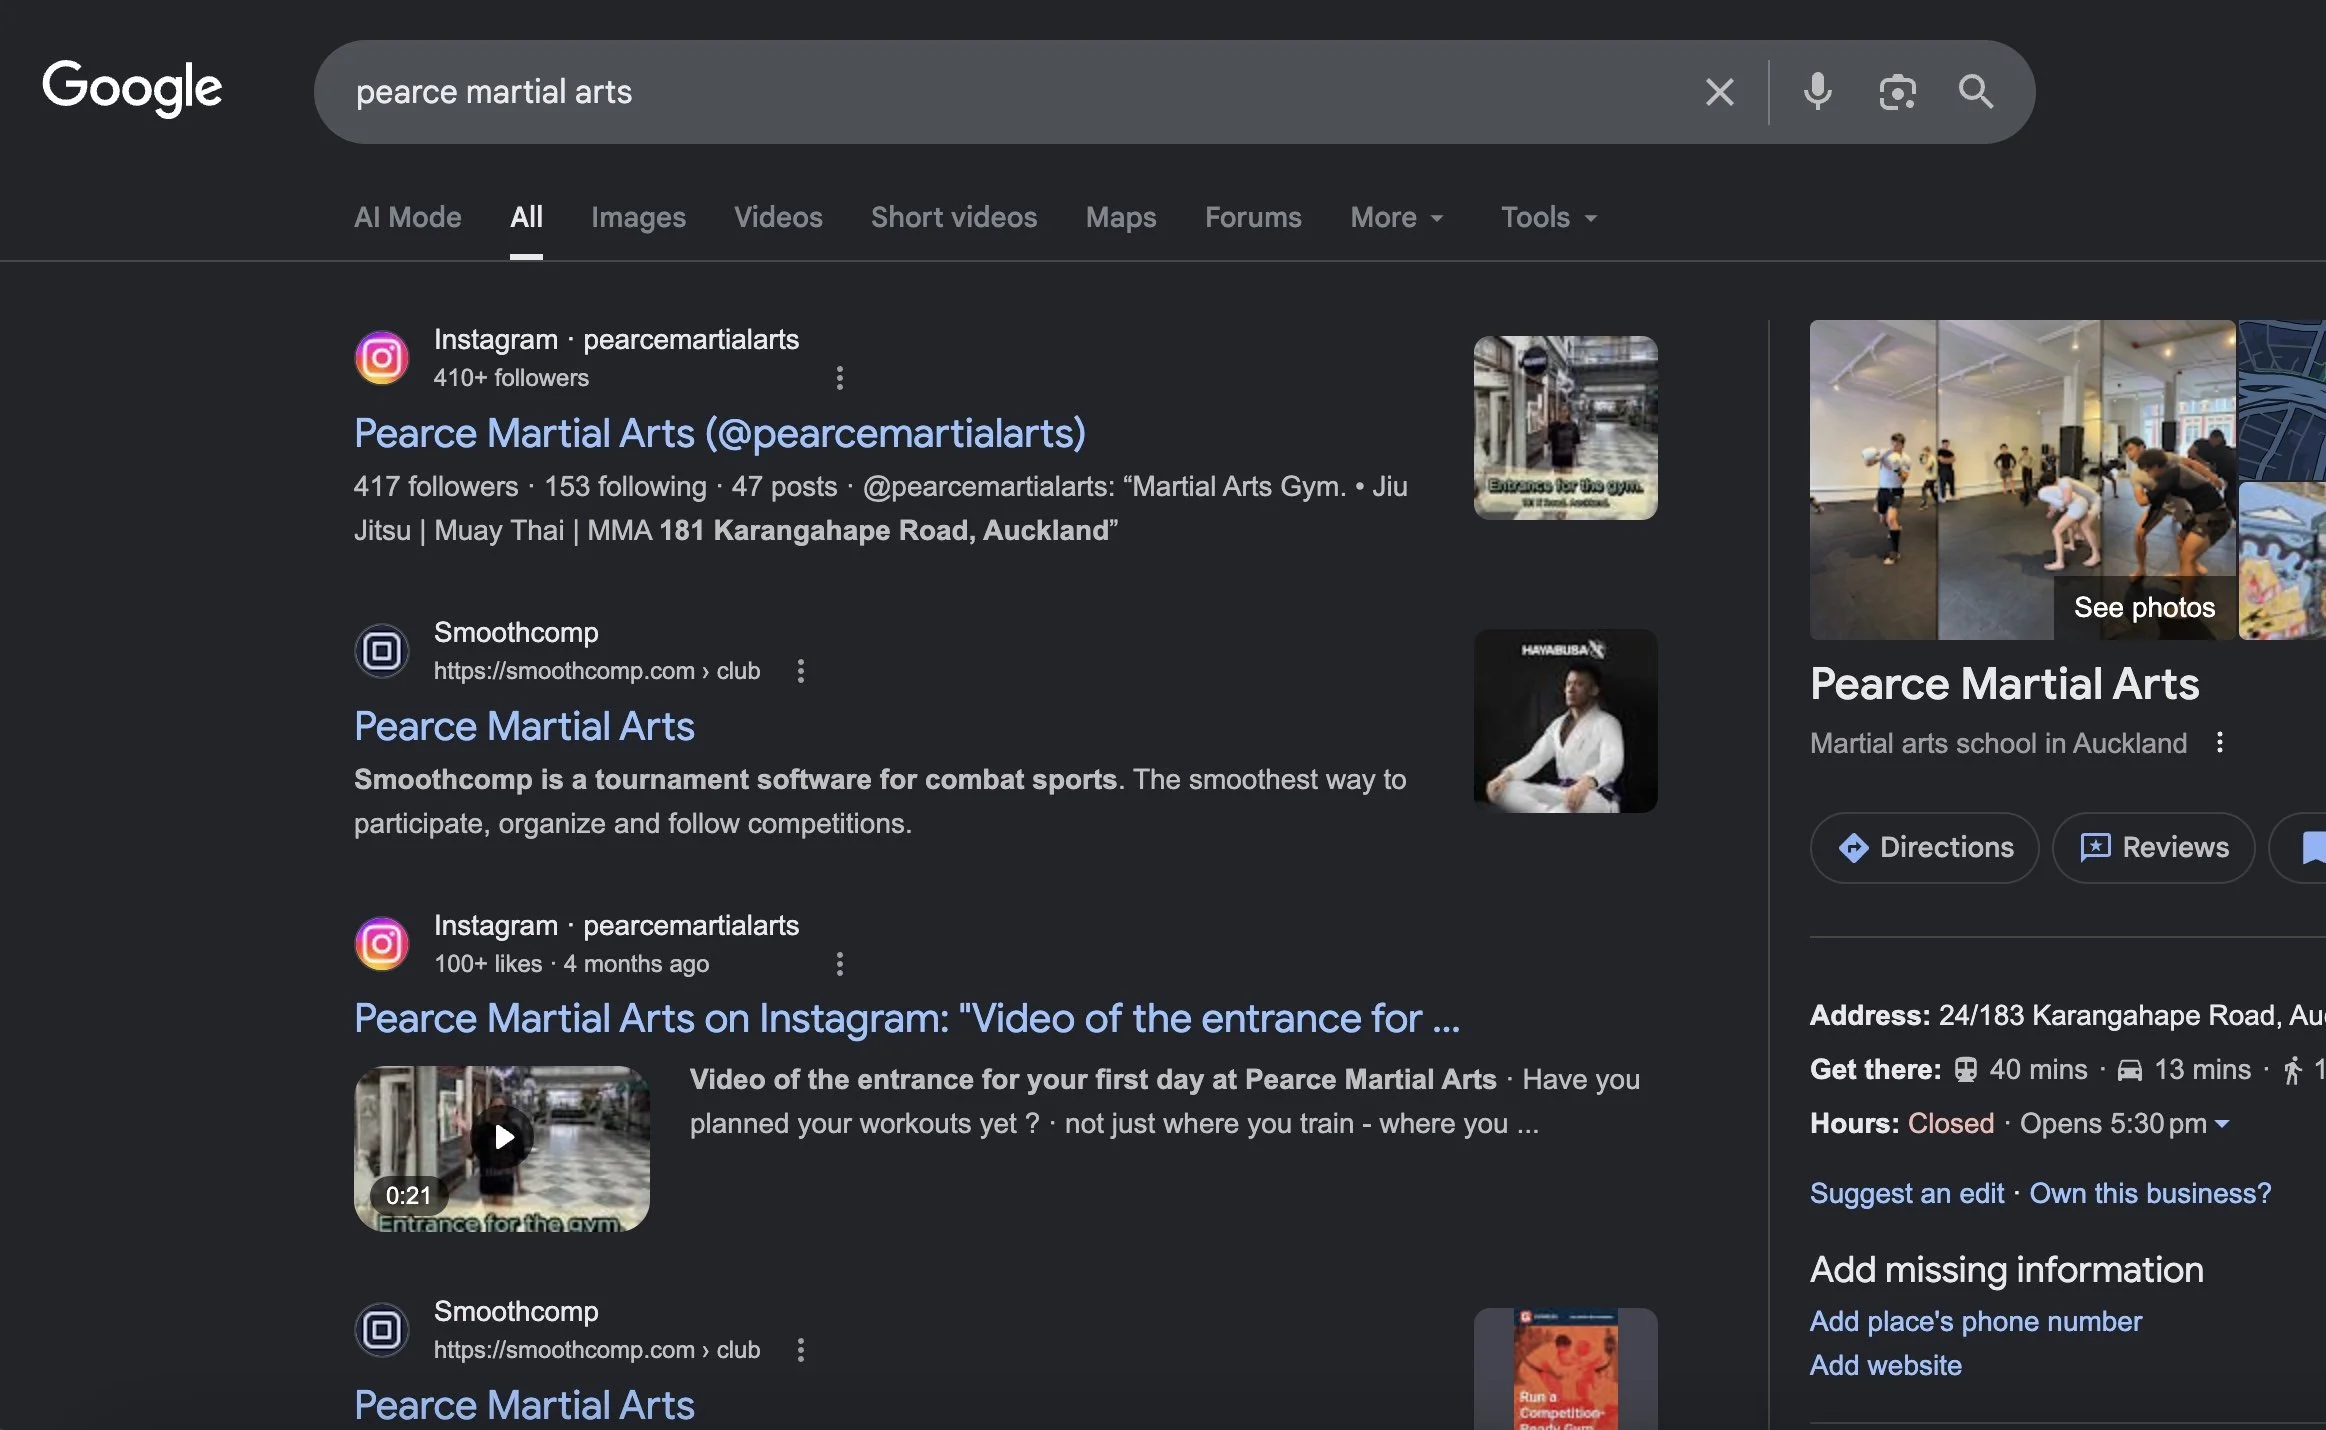The width and height of the screenshot is (2326, 1430).
Task: Open options menu for 410+ followers result
Action: point(839,378)
